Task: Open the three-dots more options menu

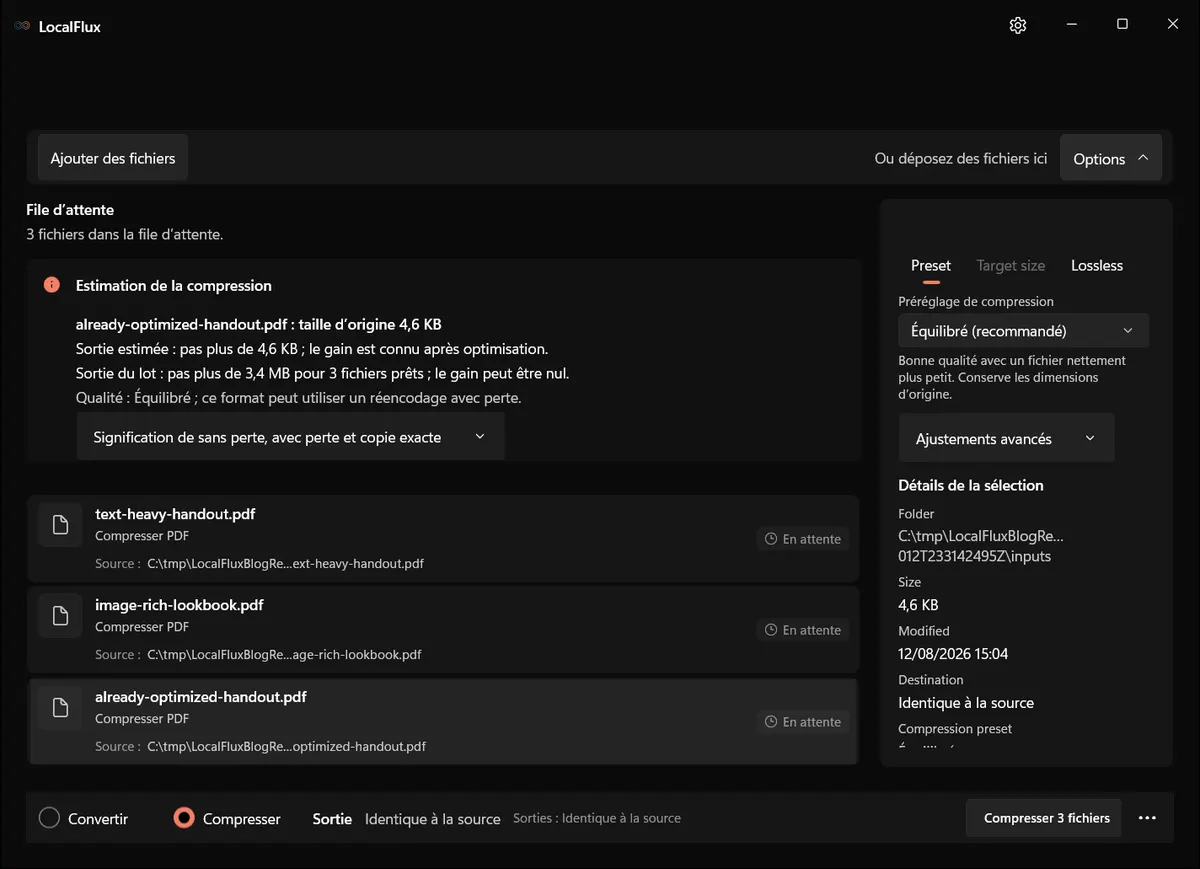Action: (1147, 818)
